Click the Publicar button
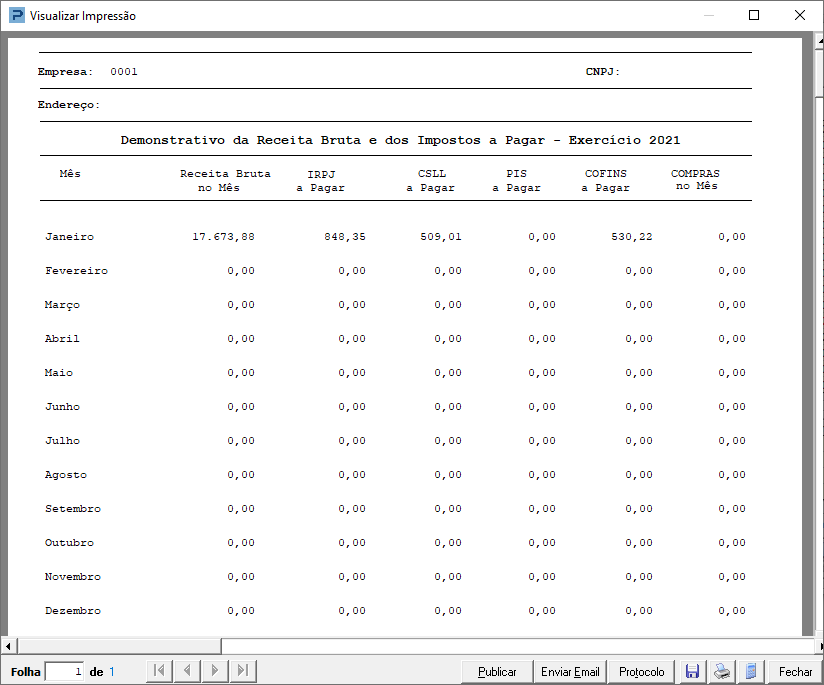The width and height of the screenshot is (824, 685). point(497,671)
